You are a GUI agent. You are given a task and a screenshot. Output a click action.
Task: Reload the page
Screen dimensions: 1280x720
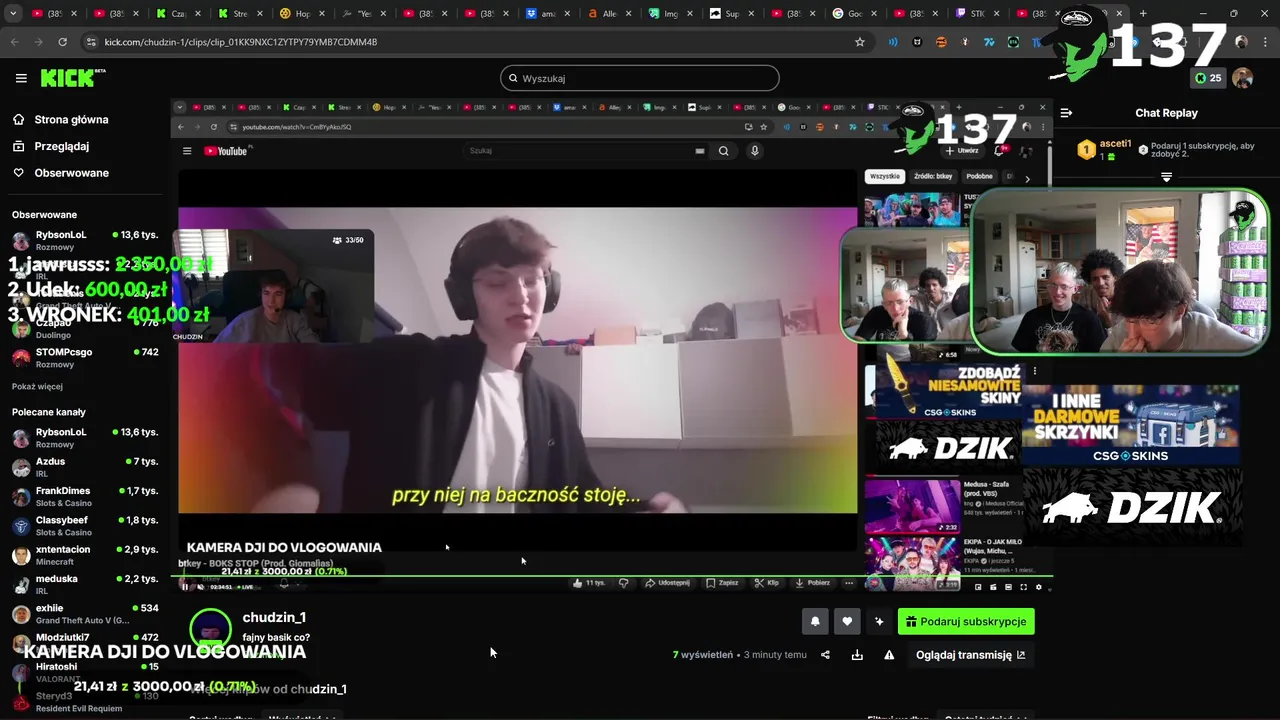point(62,42)
